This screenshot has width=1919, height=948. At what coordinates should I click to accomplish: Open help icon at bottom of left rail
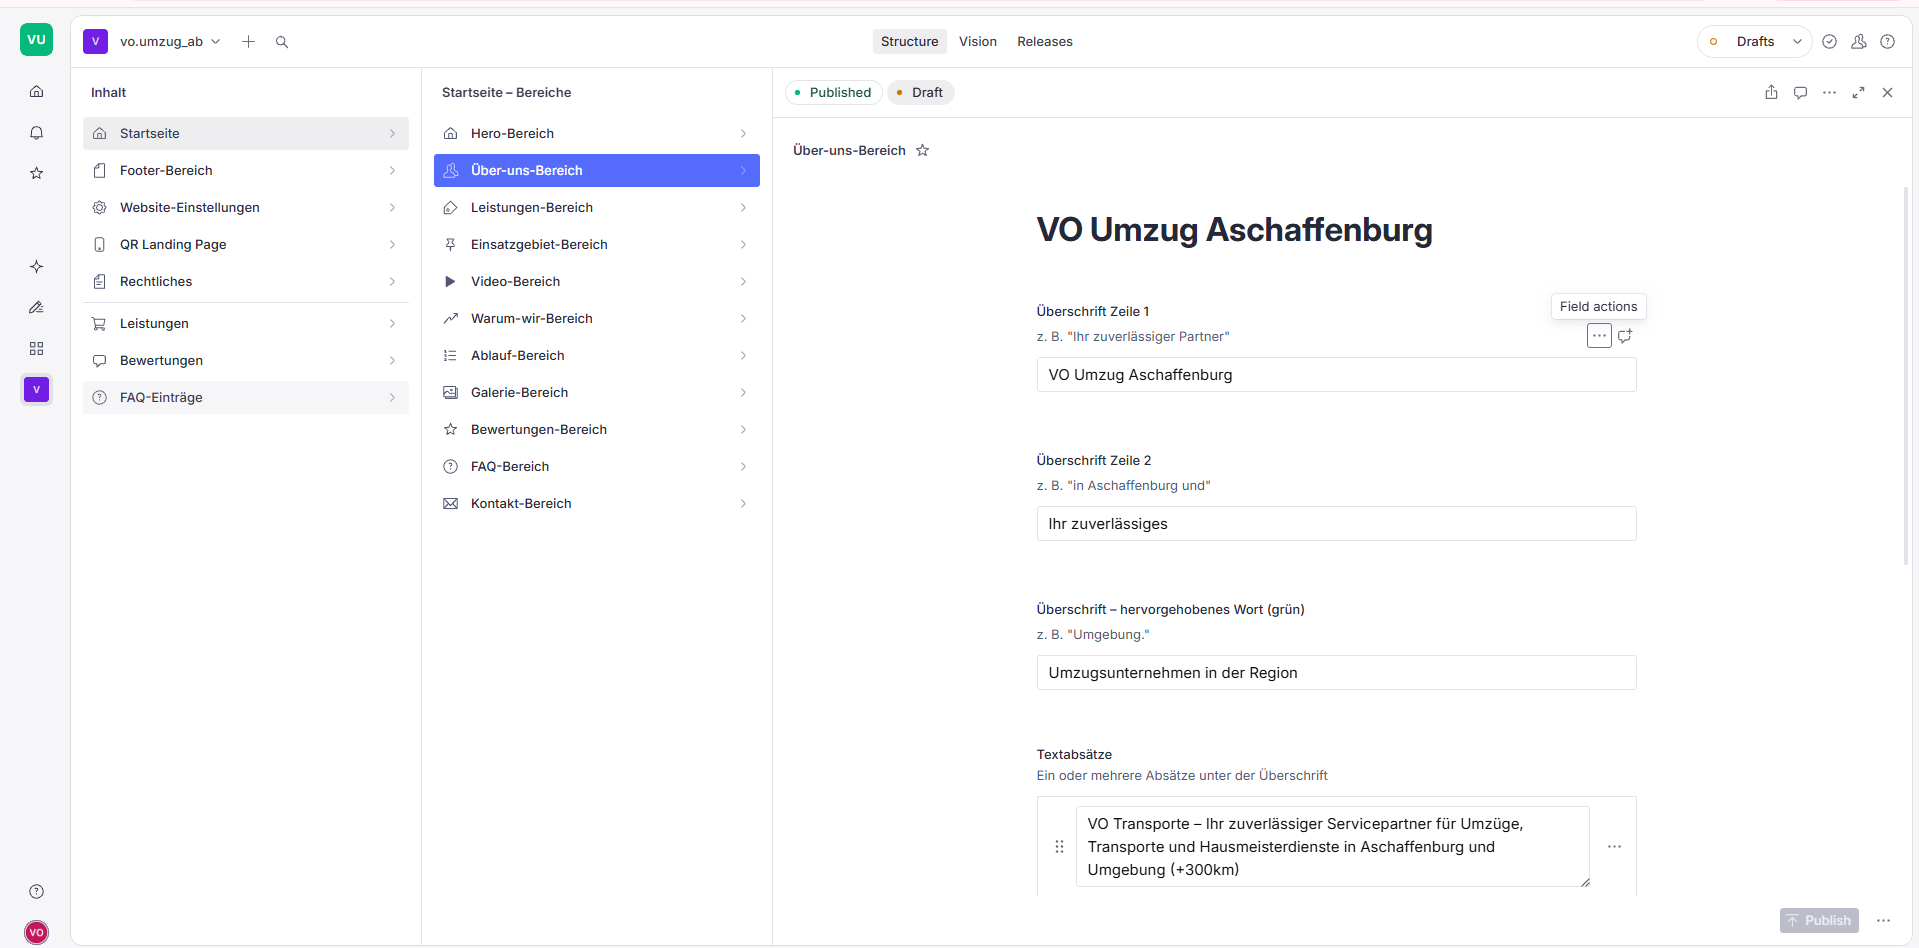36,891
